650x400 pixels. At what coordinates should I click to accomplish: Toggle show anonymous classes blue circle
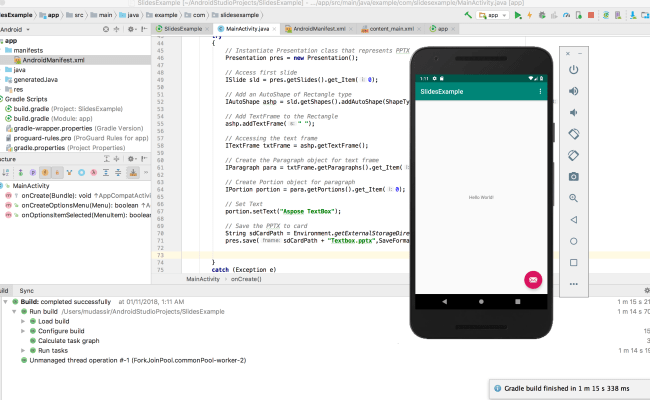point(82,172)
